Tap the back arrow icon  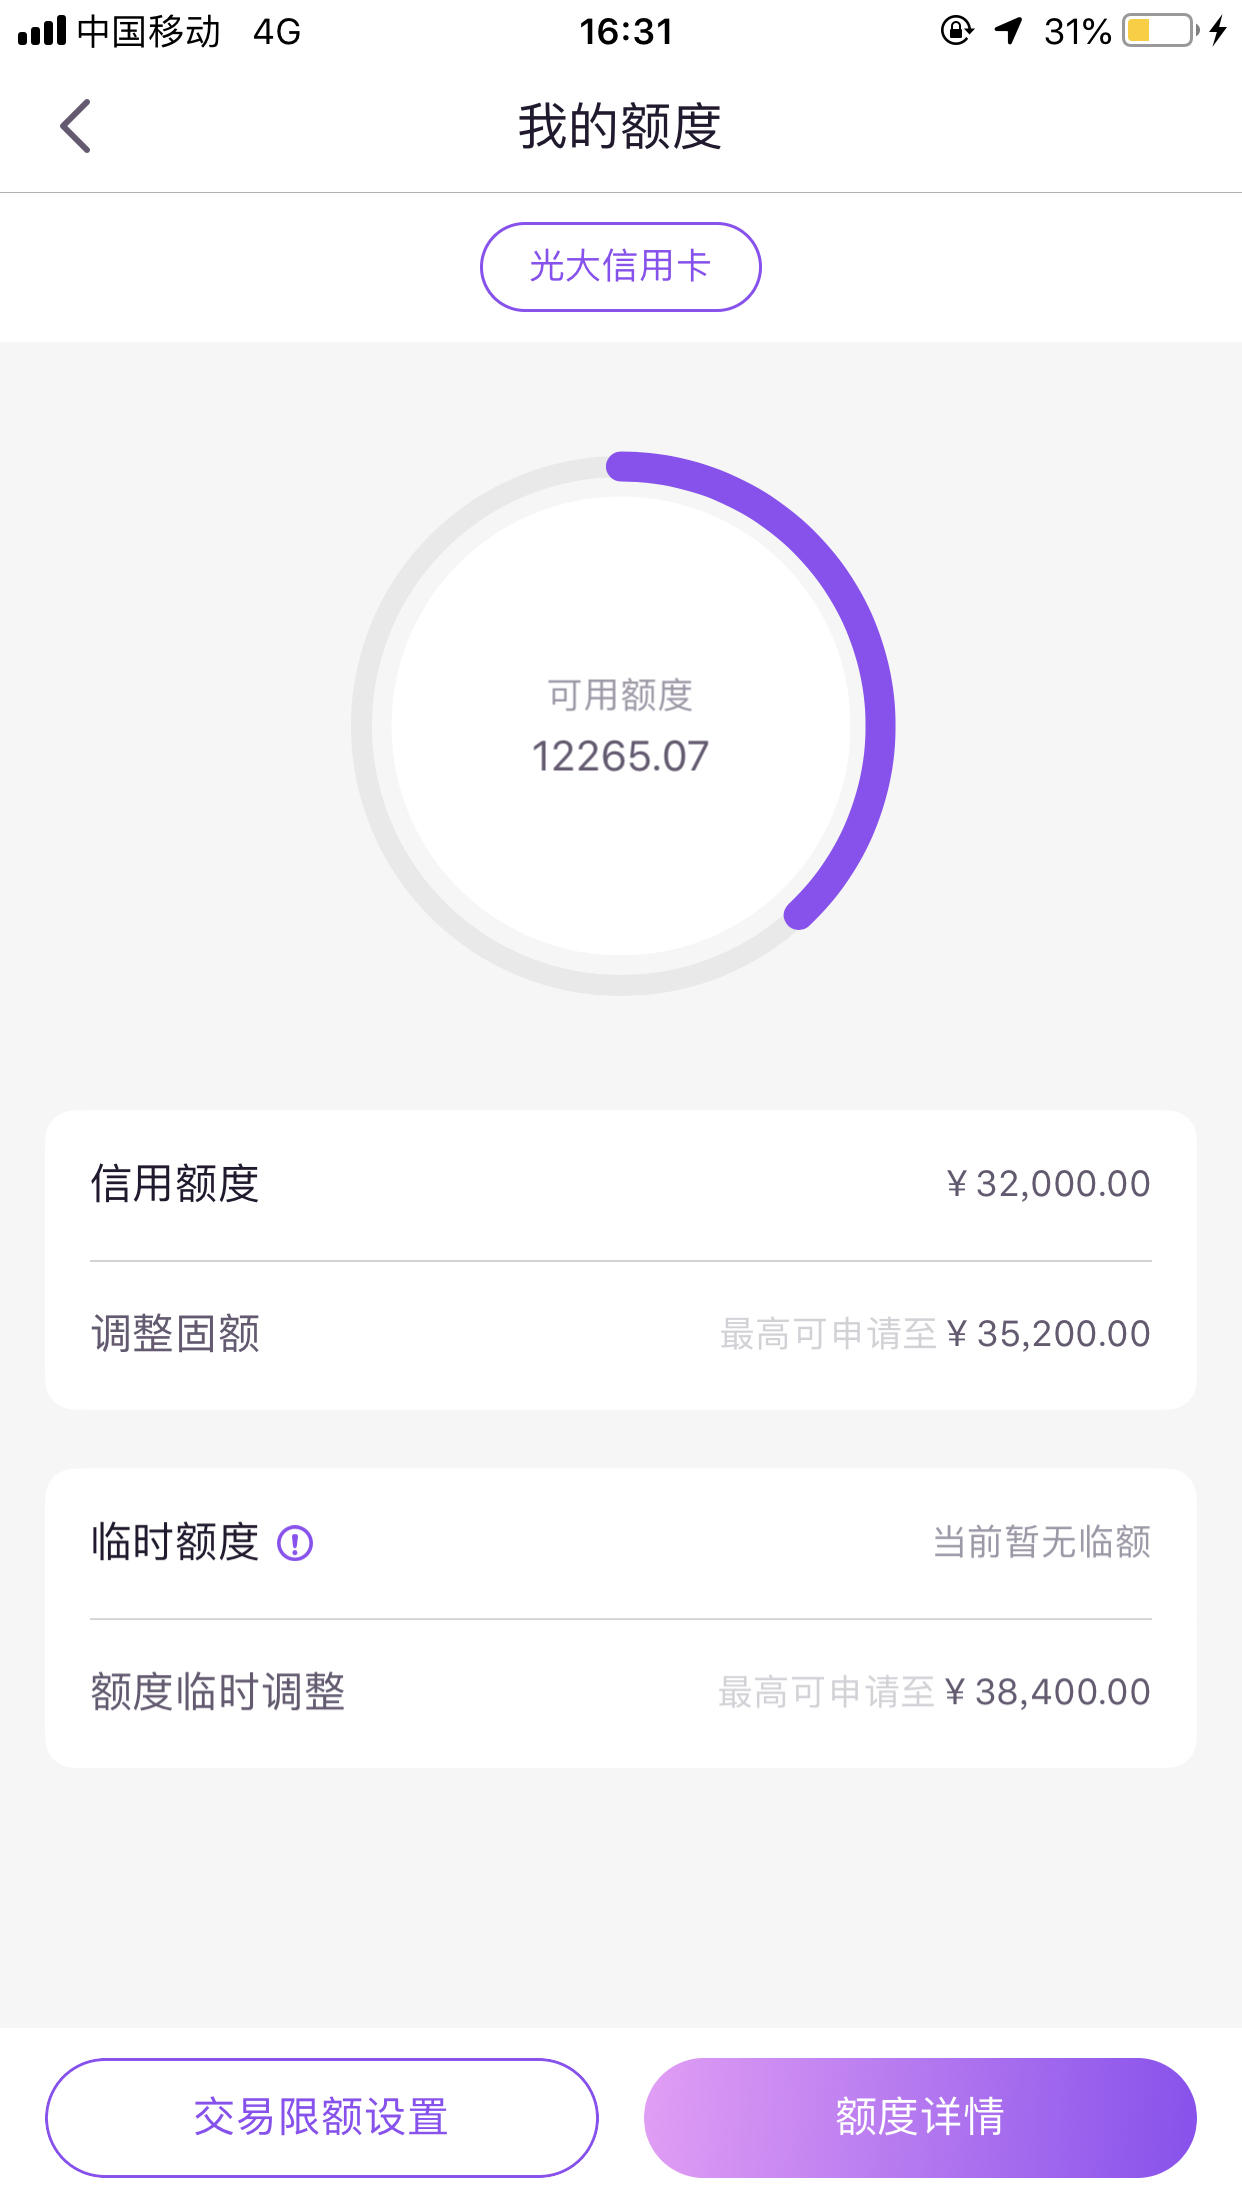point(75,126)
